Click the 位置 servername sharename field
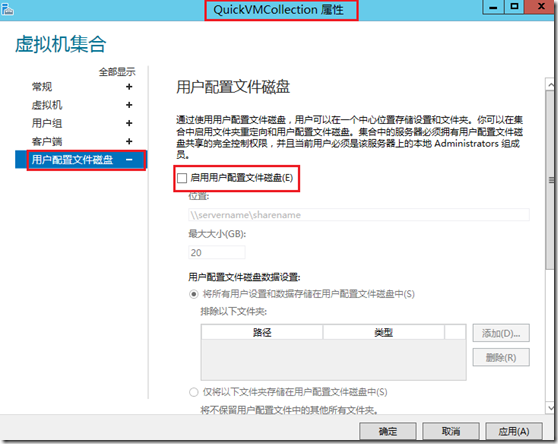The width and height of the screenshot is (558, 444). click(359, 215)
